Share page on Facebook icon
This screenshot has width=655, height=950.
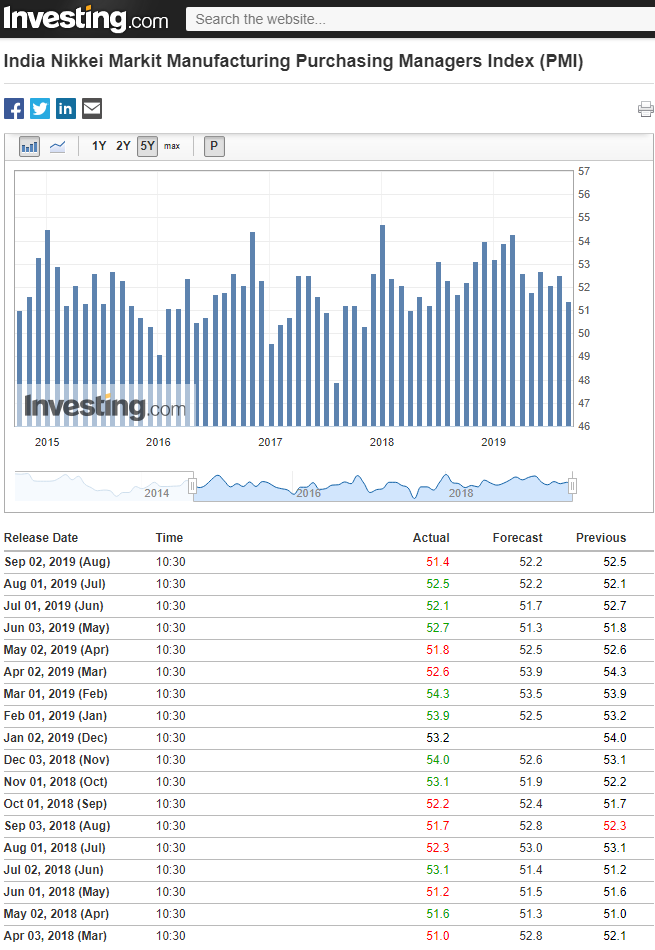(x=14, y=108)
